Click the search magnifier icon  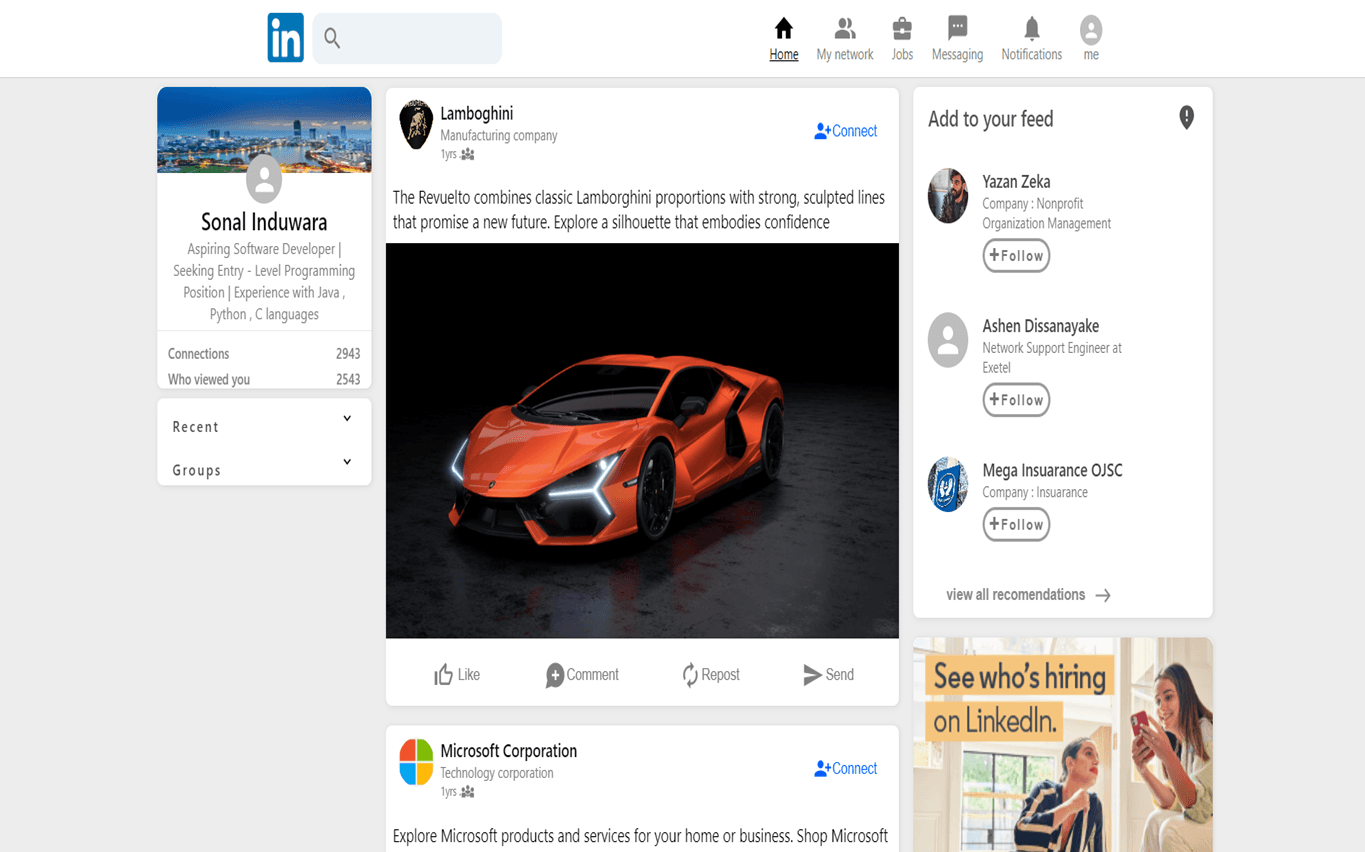(x=332, y=38)
